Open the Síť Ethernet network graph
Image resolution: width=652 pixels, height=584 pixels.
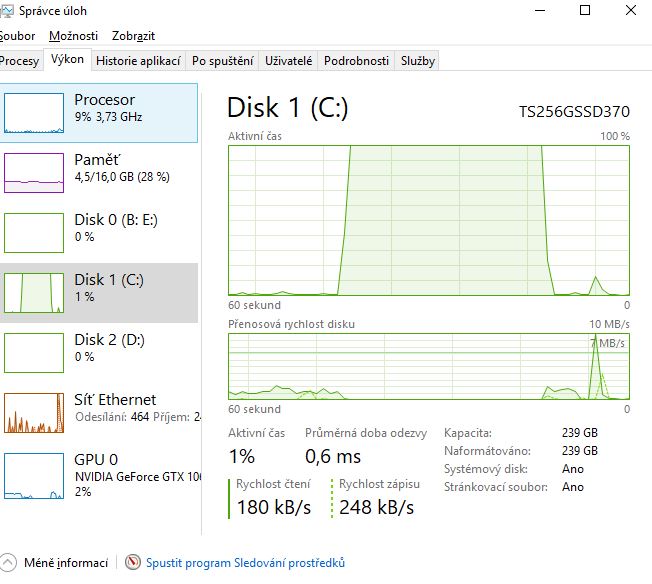pos(35,412)
